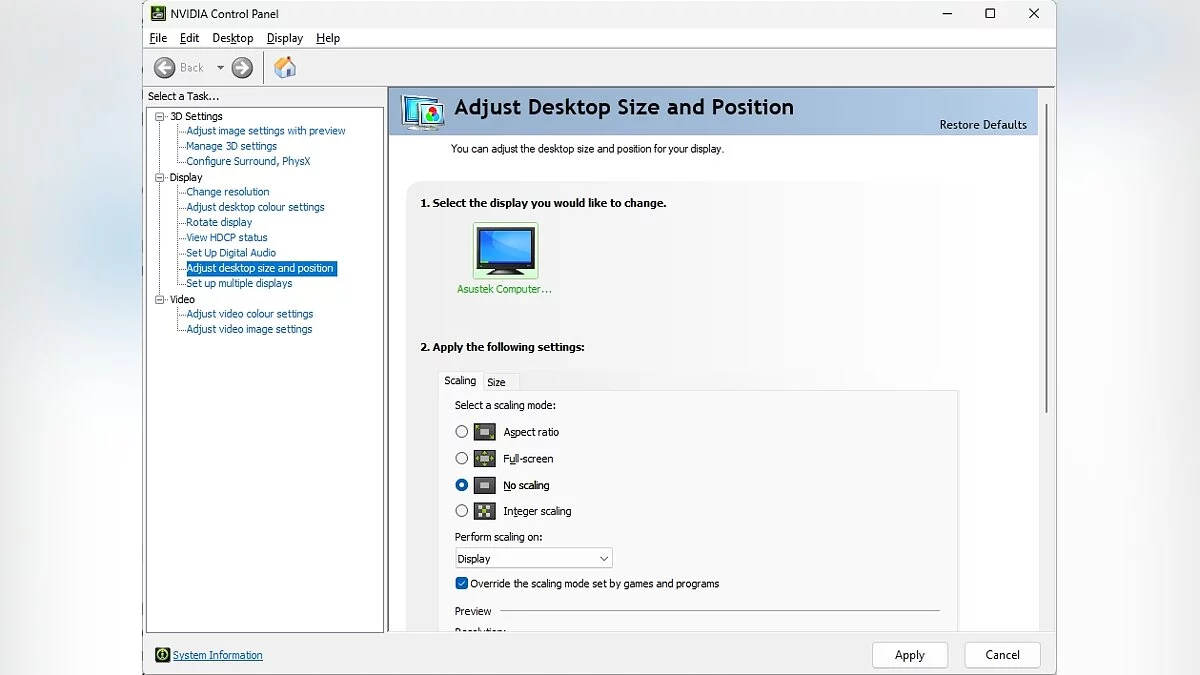Select the Integer scaling radio button

(x=461, y=511)
